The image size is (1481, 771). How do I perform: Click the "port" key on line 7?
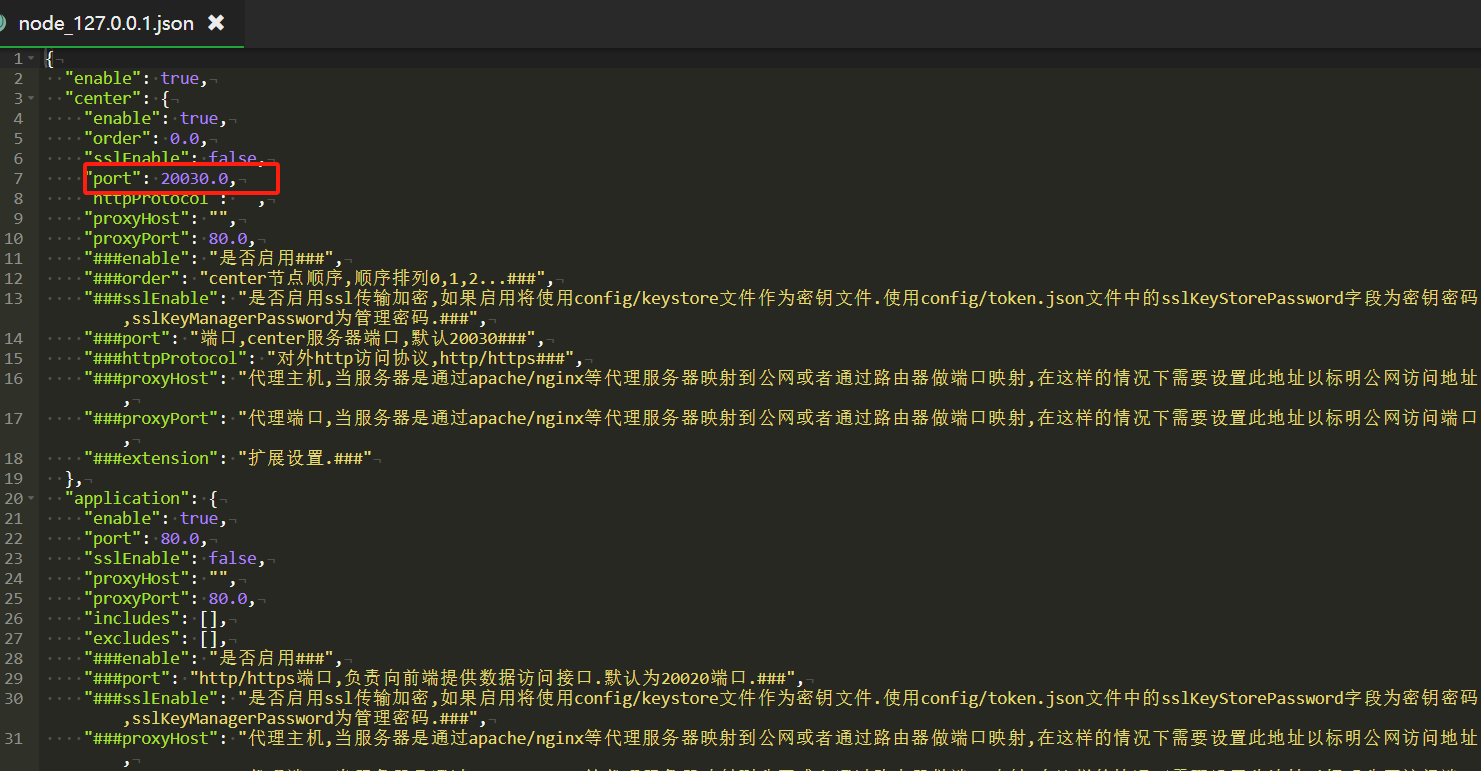click(113, 178)
